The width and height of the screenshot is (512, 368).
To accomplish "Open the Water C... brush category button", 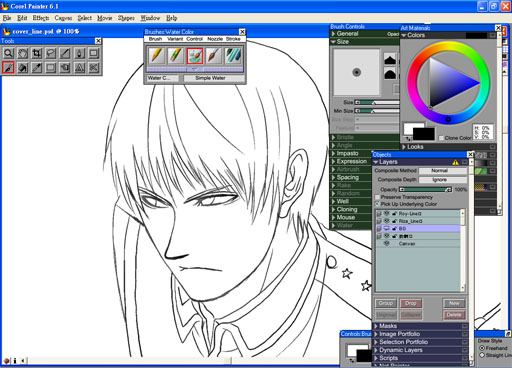I will pyautogui.click(x=163, y=78).
